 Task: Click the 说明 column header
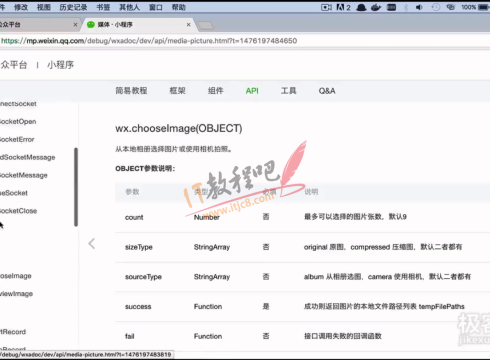coord(311,192)
